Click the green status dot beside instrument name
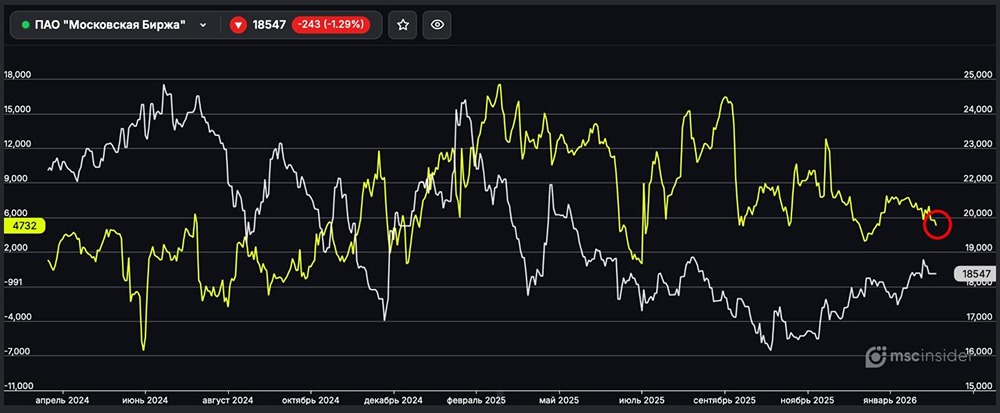The height and width of the screenshot is (413, 1000). (x=26, y=25)
